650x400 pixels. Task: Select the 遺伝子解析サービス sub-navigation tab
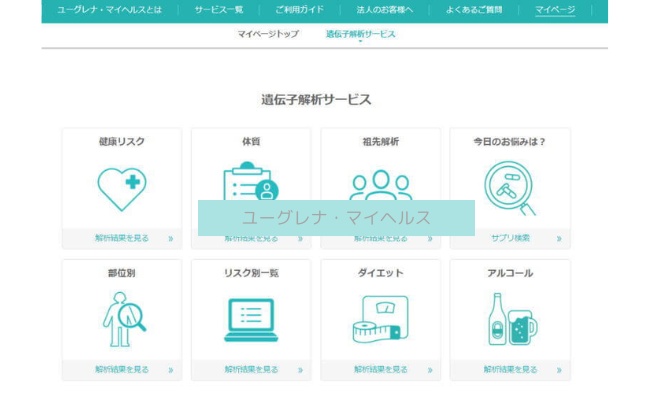pyautogui.click(x=361, y=34)
